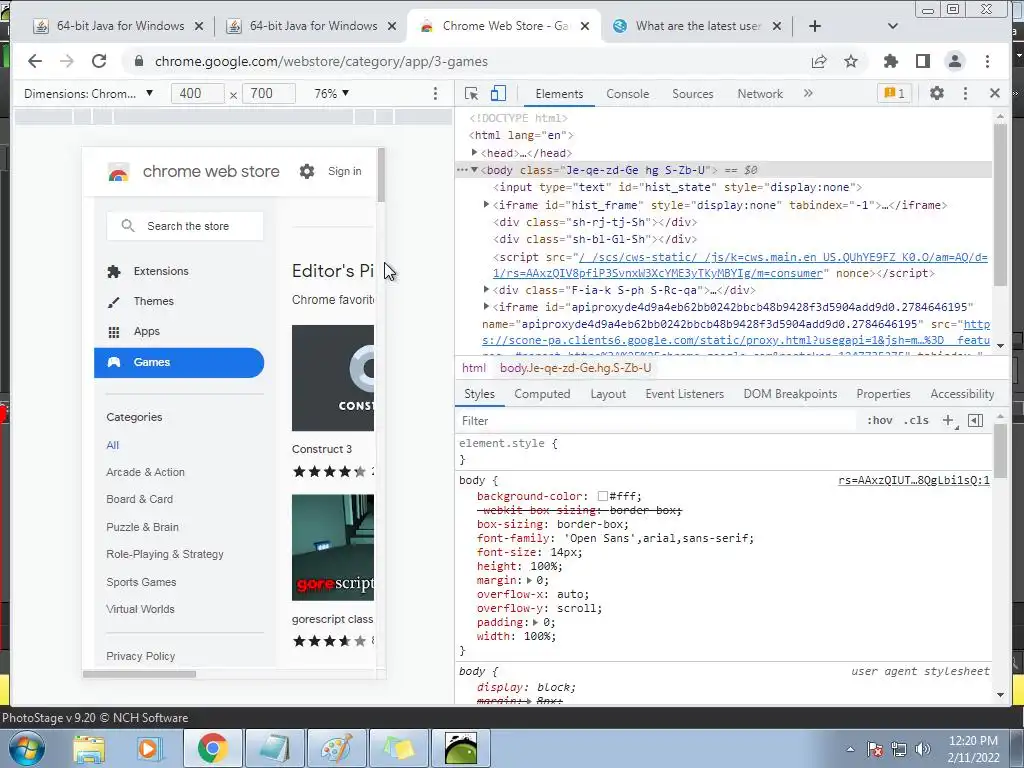Screen dimensions: 1024x768
Task: Open the tab search dropdown
Action: click(893, 26)
